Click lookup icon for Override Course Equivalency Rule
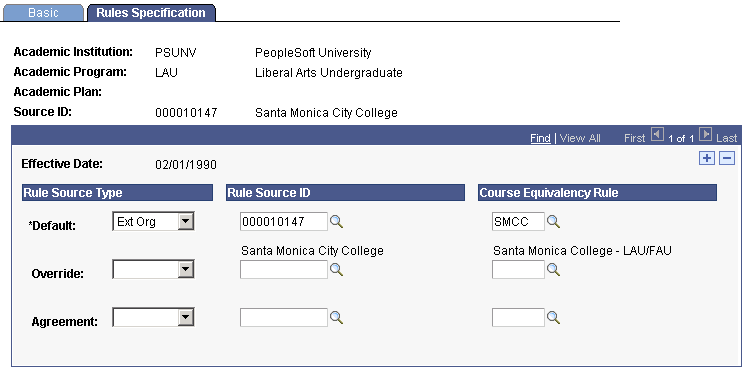This screenshot has height=372, width=749. tap(553, 270)
